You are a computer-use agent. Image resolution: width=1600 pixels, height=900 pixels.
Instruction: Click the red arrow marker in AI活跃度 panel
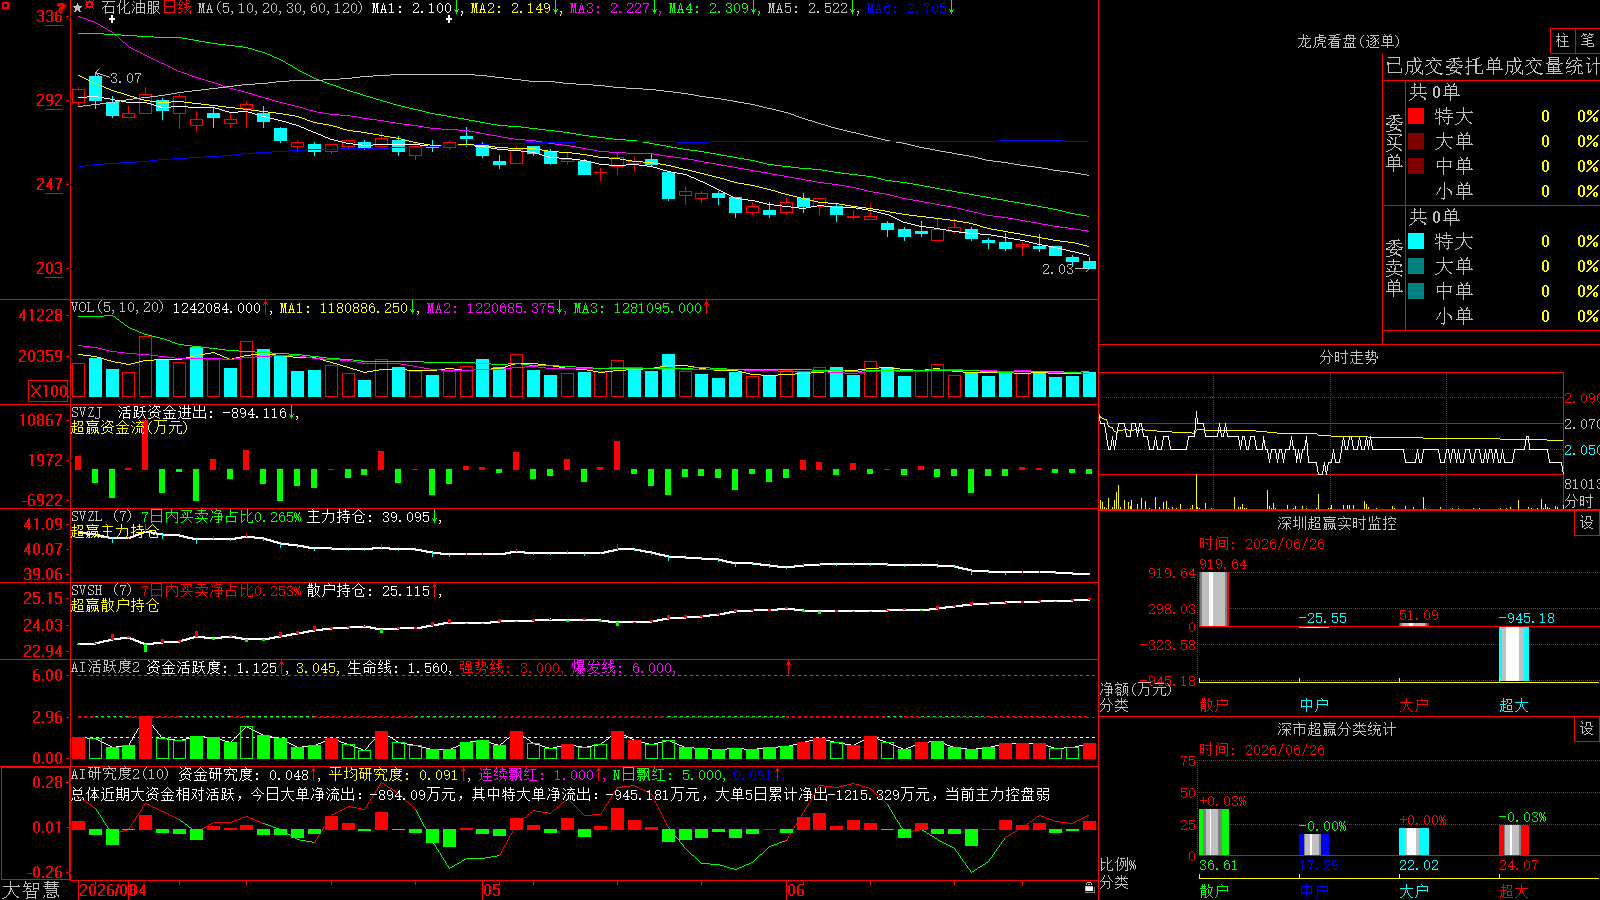click(x=788, y=667)
